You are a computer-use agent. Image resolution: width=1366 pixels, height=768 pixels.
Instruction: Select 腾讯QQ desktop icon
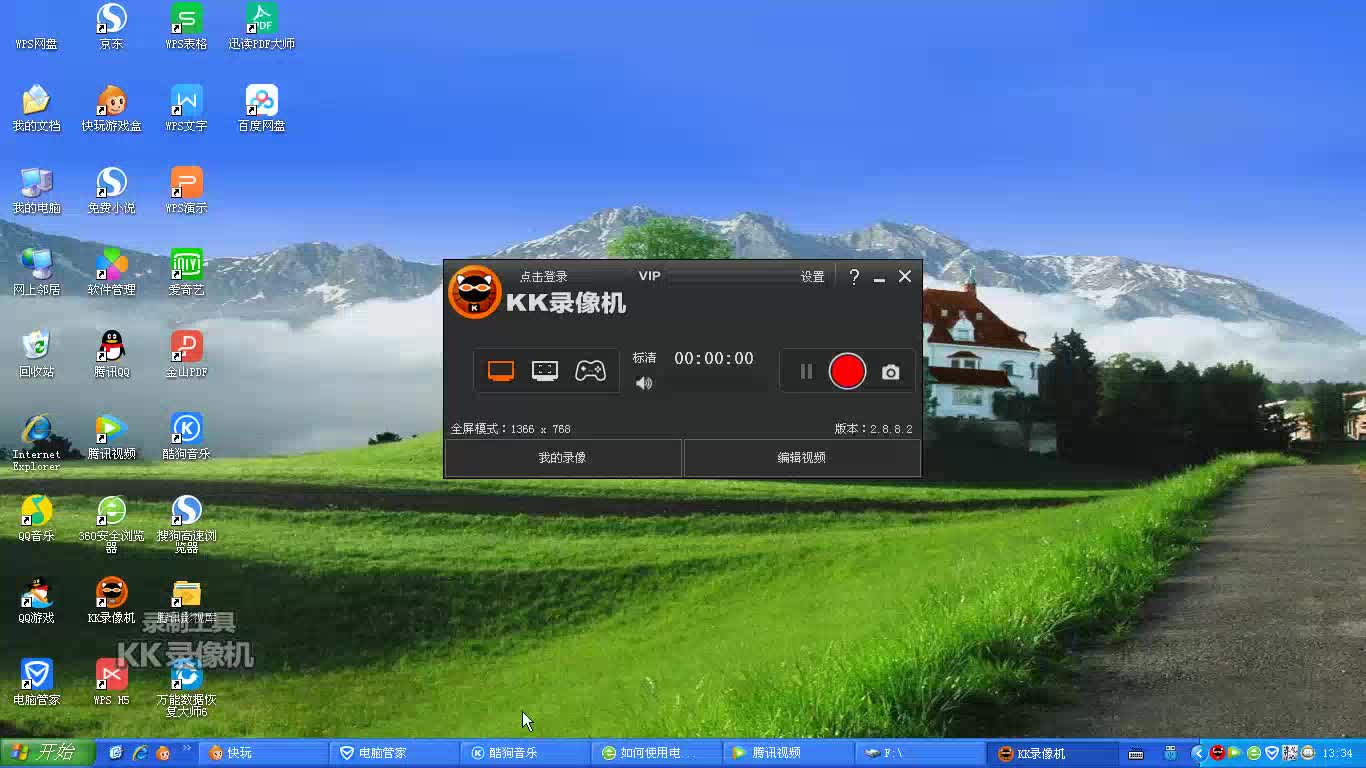(111, 355)
